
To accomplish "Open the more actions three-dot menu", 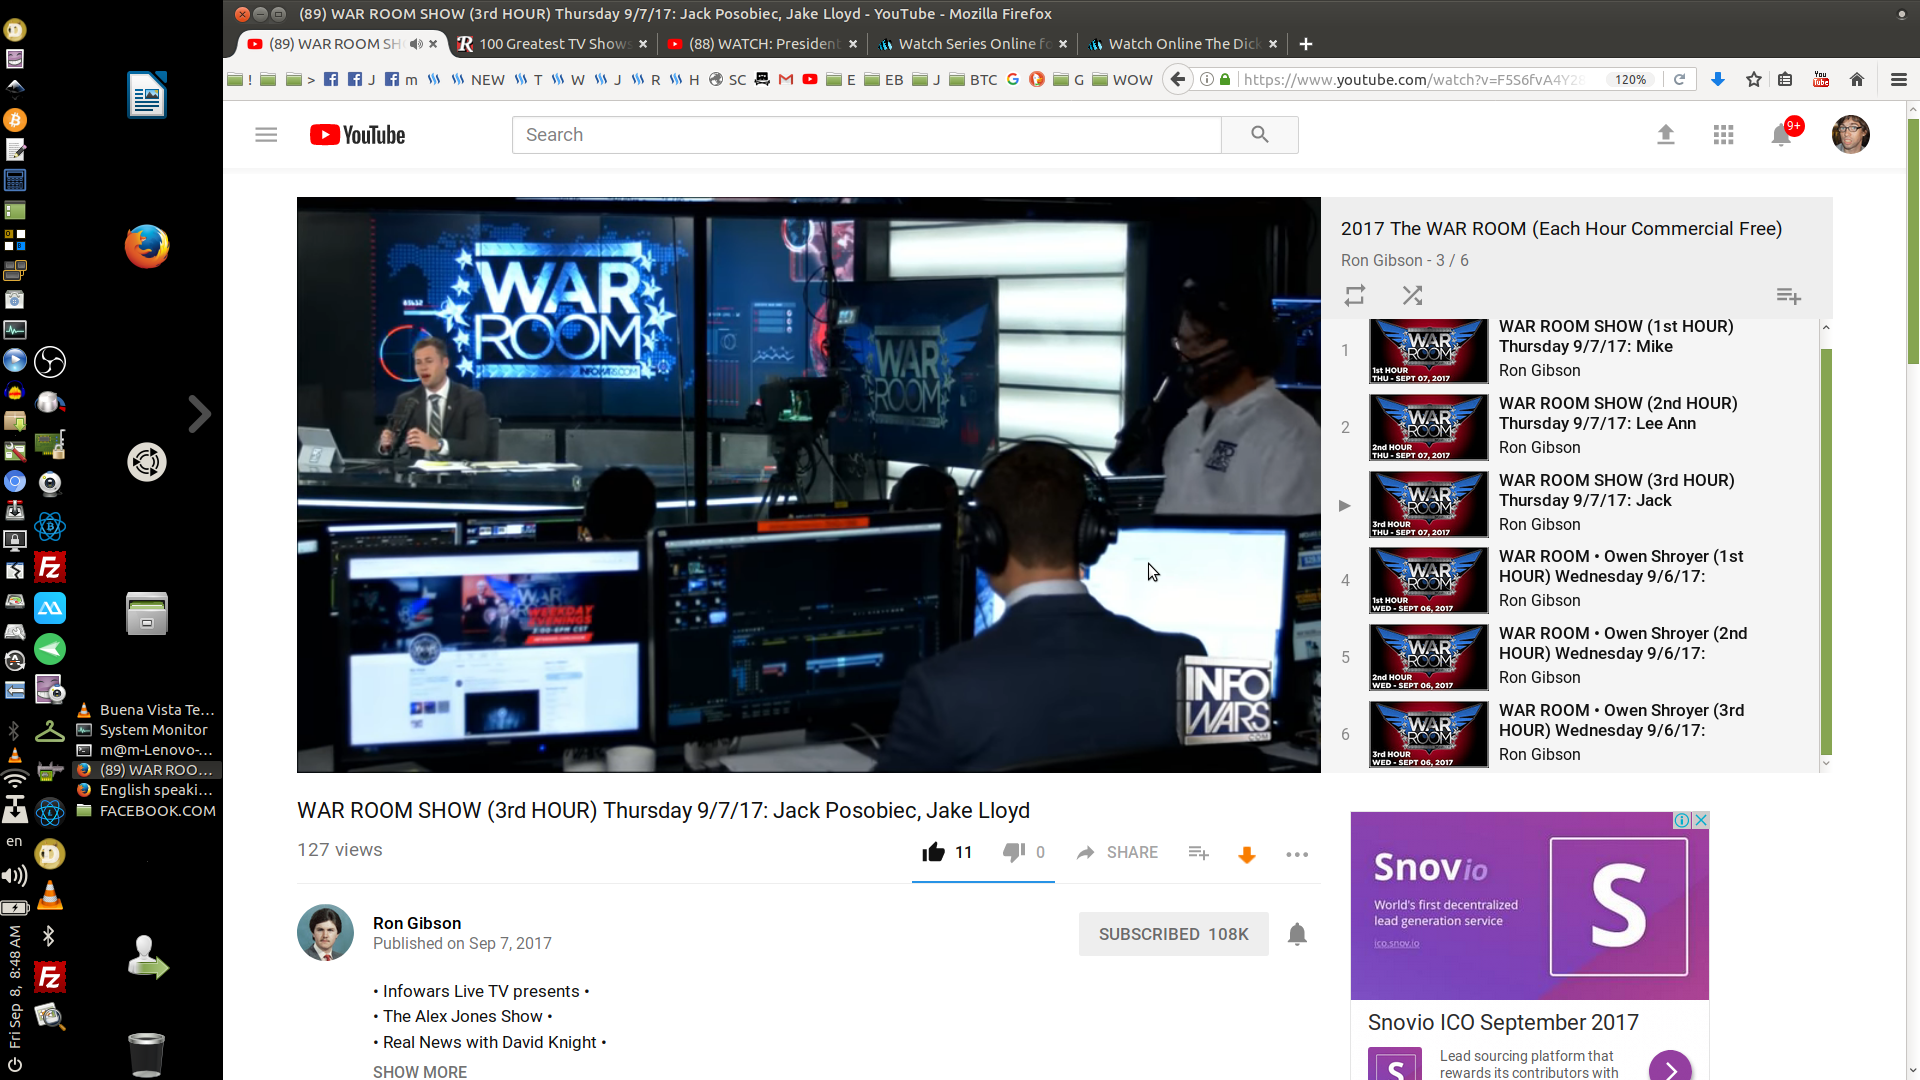I will (1297, 854).
